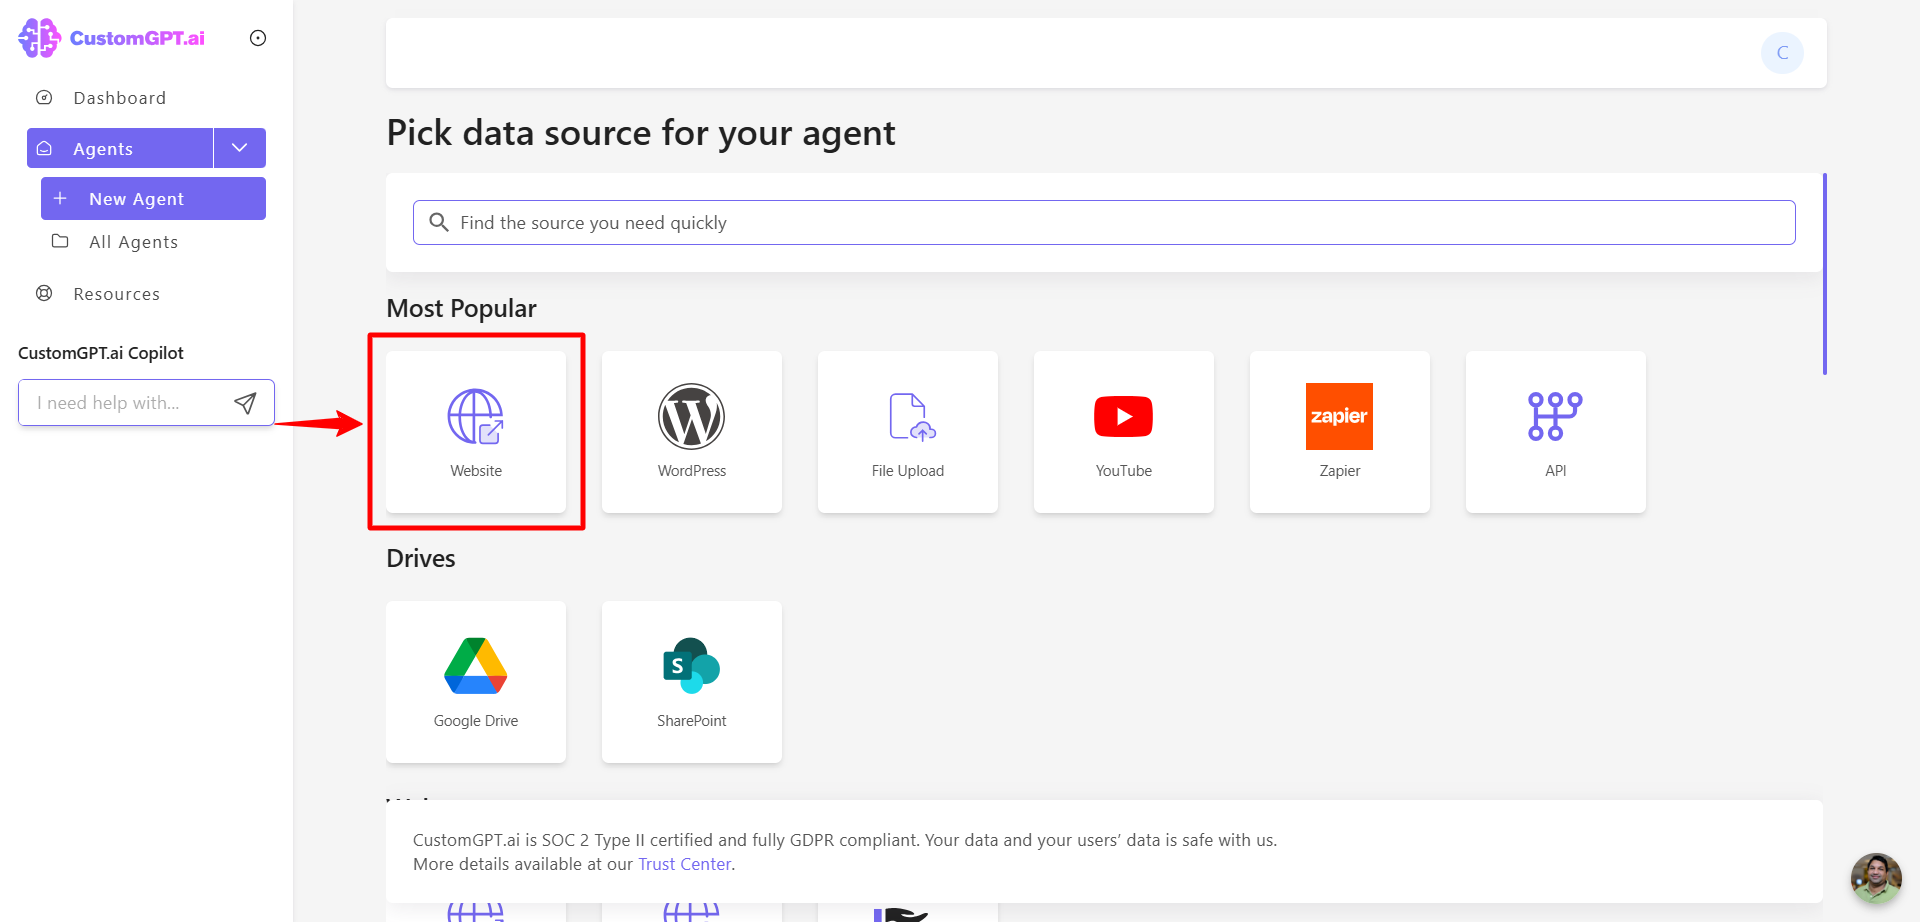Select the Website data source card

point(476,432)
